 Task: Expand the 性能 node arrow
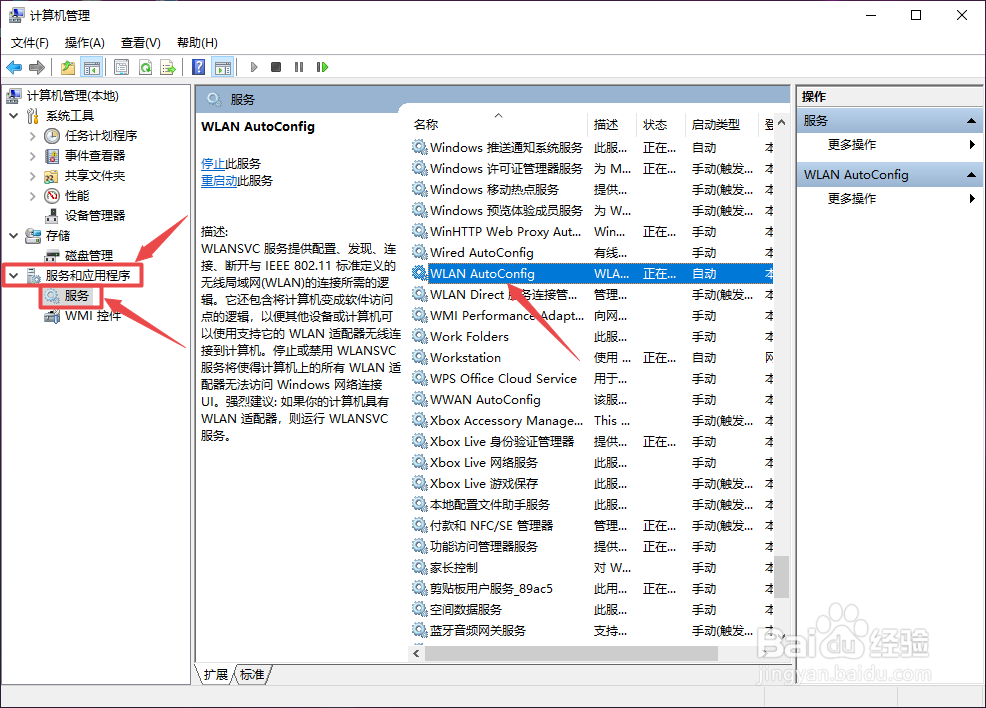point(33,196)
